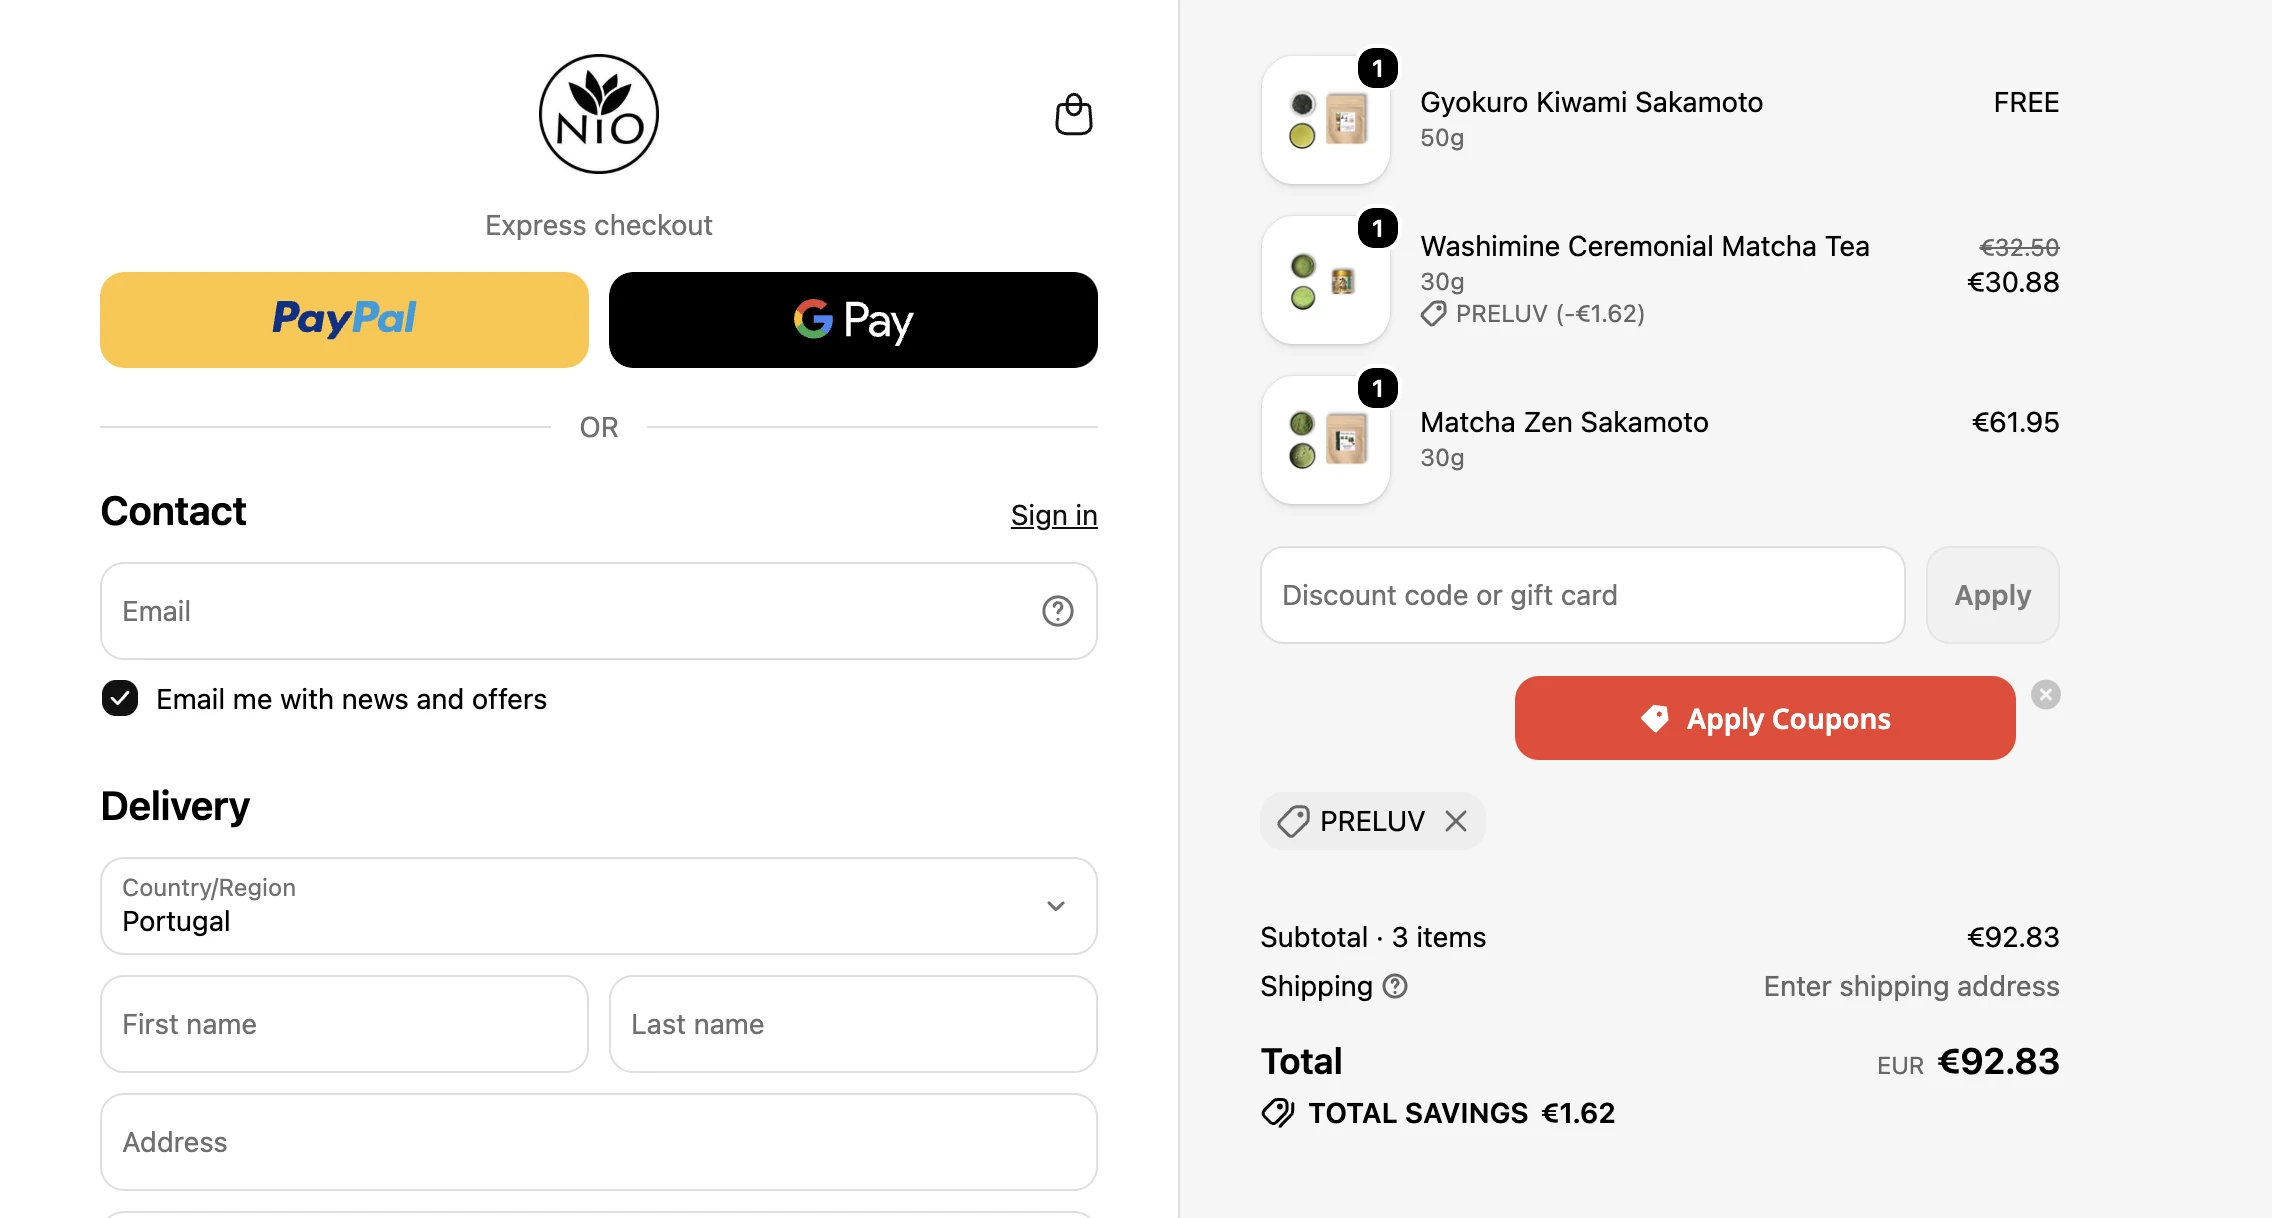Click the Country/Region chevron arrow
The width and height of the screenshot is (2272, 1218).
1056,906
